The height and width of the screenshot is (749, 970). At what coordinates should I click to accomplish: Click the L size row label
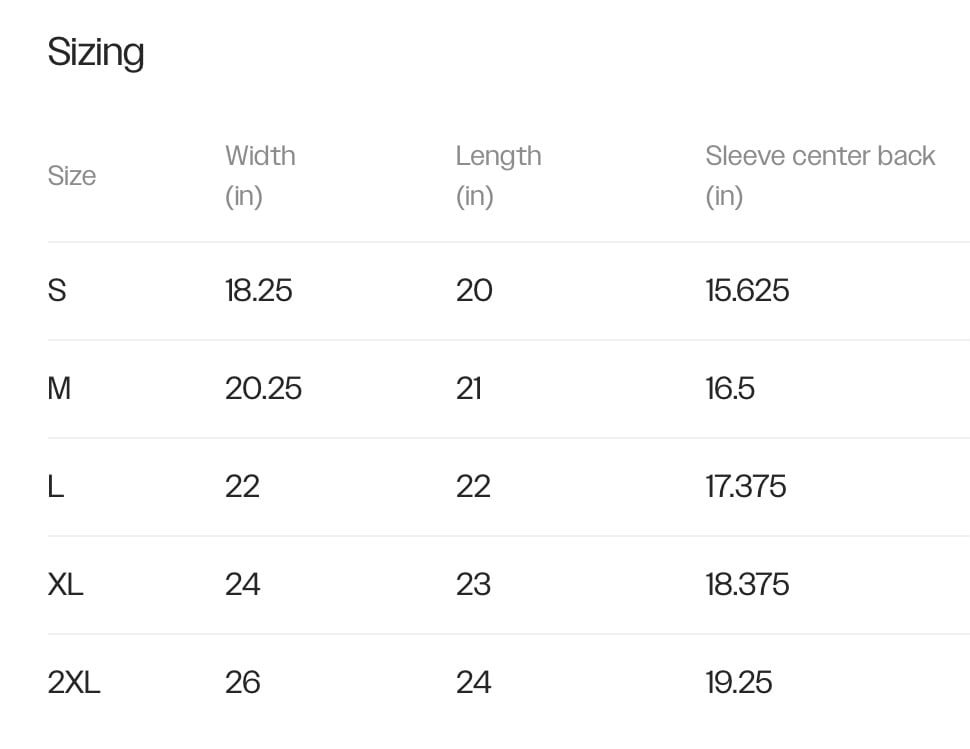56,486
